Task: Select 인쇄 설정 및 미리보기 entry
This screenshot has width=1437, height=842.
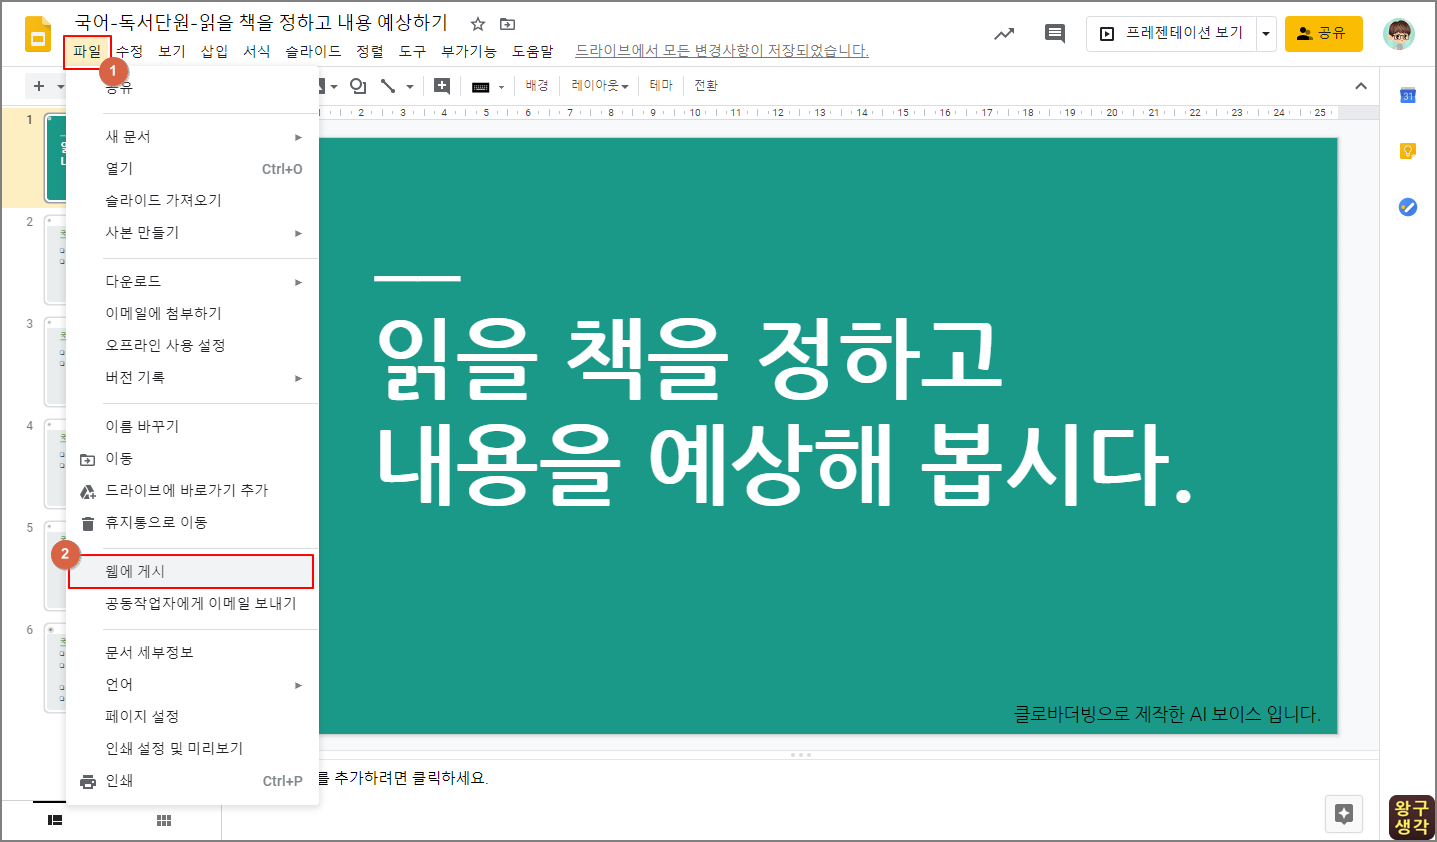Action: click(192, 749)
